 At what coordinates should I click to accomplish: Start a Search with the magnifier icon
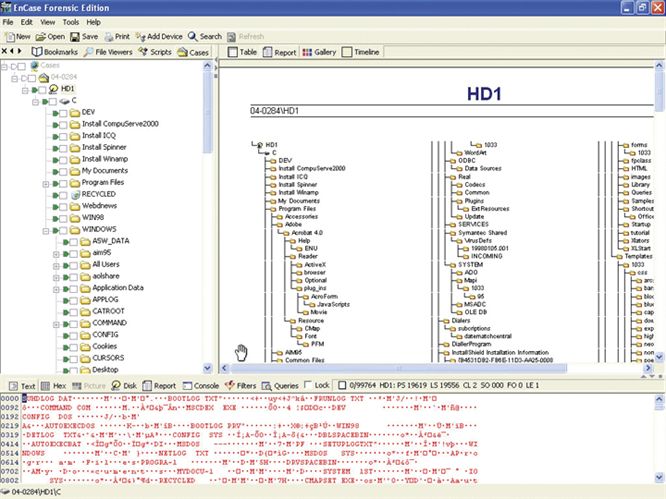192,37
